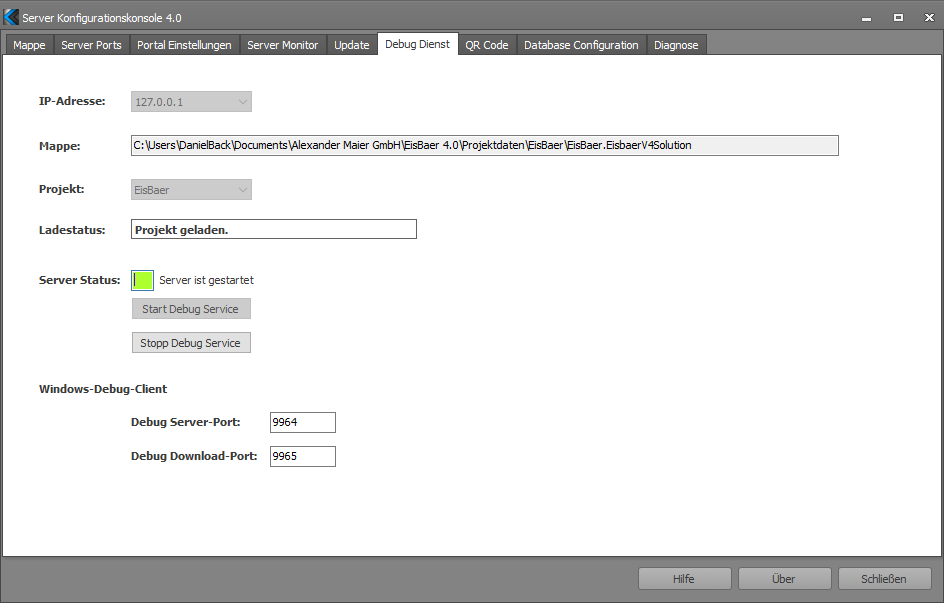Focus the Debug Download-Port field
The width and height of the screenshot is (944, 603).
pyautogui.click(x=303, y=456)
